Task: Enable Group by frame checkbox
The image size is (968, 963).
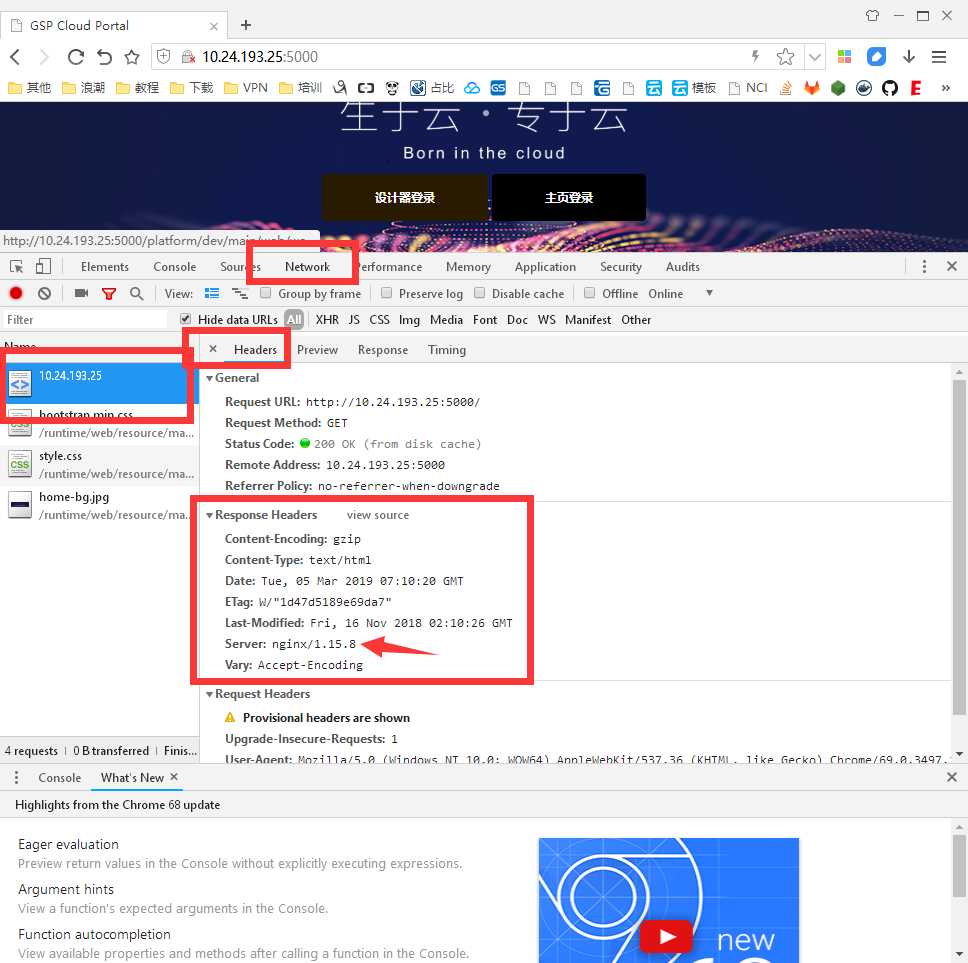Action: pyautogui.click(x=265, y=293)
